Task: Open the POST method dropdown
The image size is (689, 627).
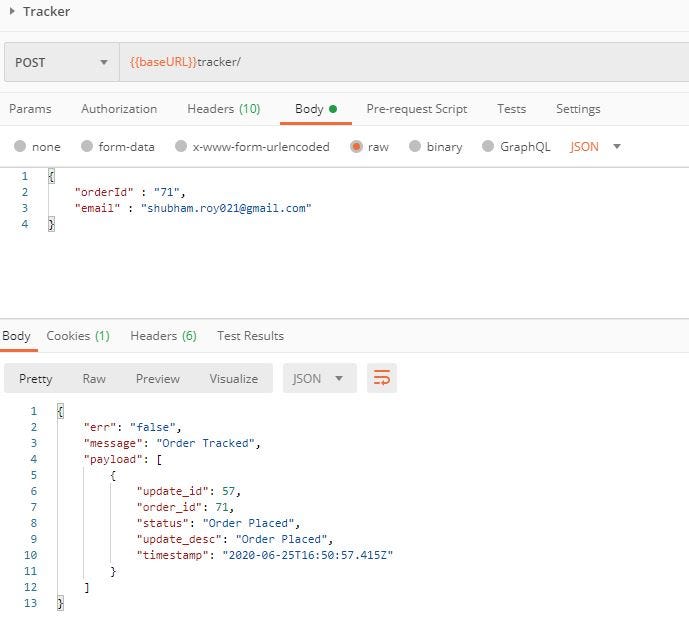Action: 62,62
